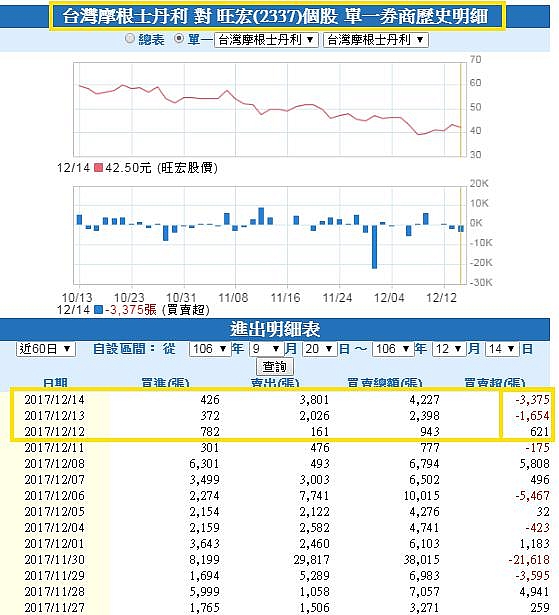
Task: Click the 進出明細表 section header
Action: coord(275,329)
